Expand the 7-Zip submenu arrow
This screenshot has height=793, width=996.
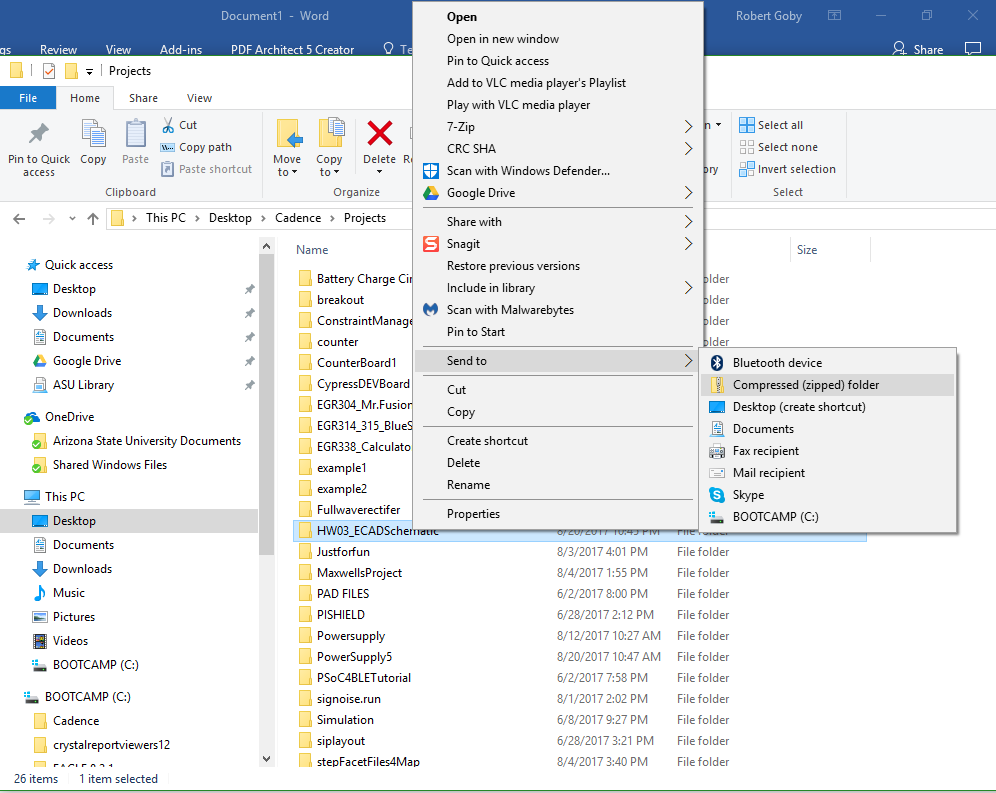(688, 127)
